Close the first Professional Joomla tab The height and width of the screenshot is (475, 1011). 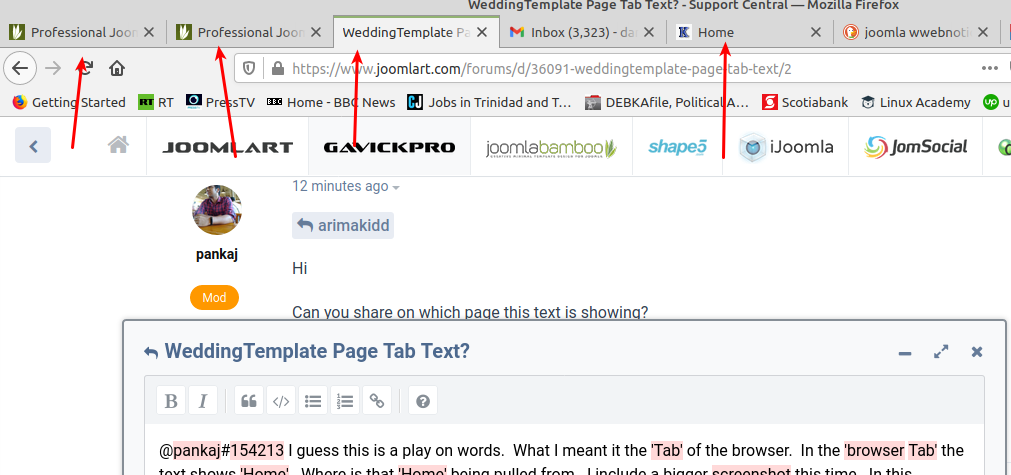(149, 32)
